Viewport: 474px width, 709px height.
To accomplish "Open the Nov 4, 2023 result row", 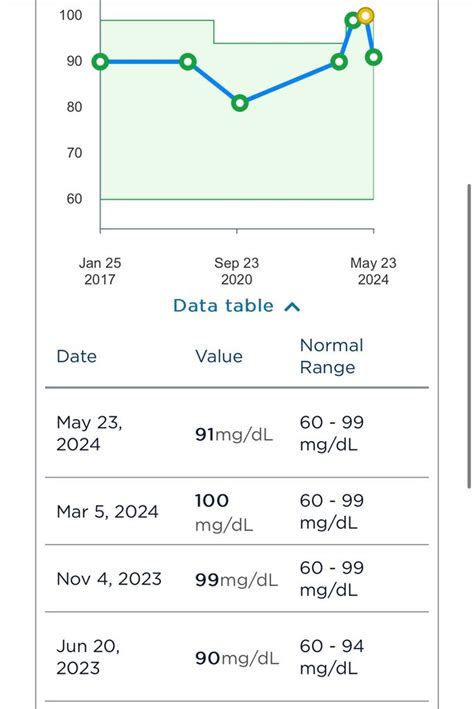I will (237, 579).
